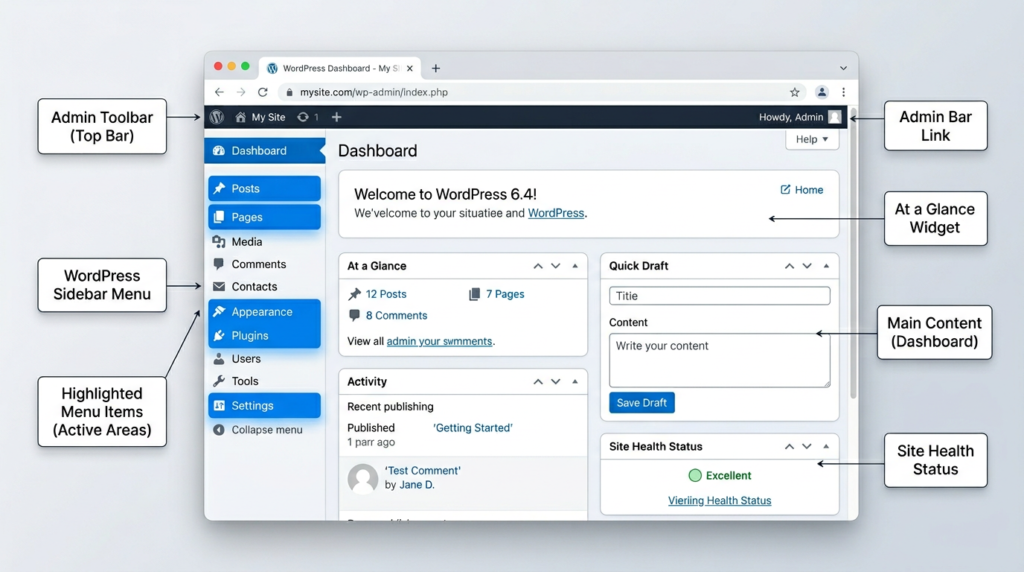Expand the Help dropdown

(x=812, y=139)
